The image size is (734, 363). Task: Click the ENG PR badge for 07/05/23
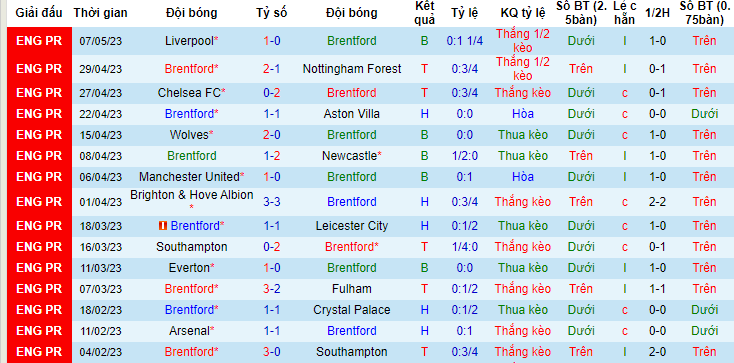(39, 41)
